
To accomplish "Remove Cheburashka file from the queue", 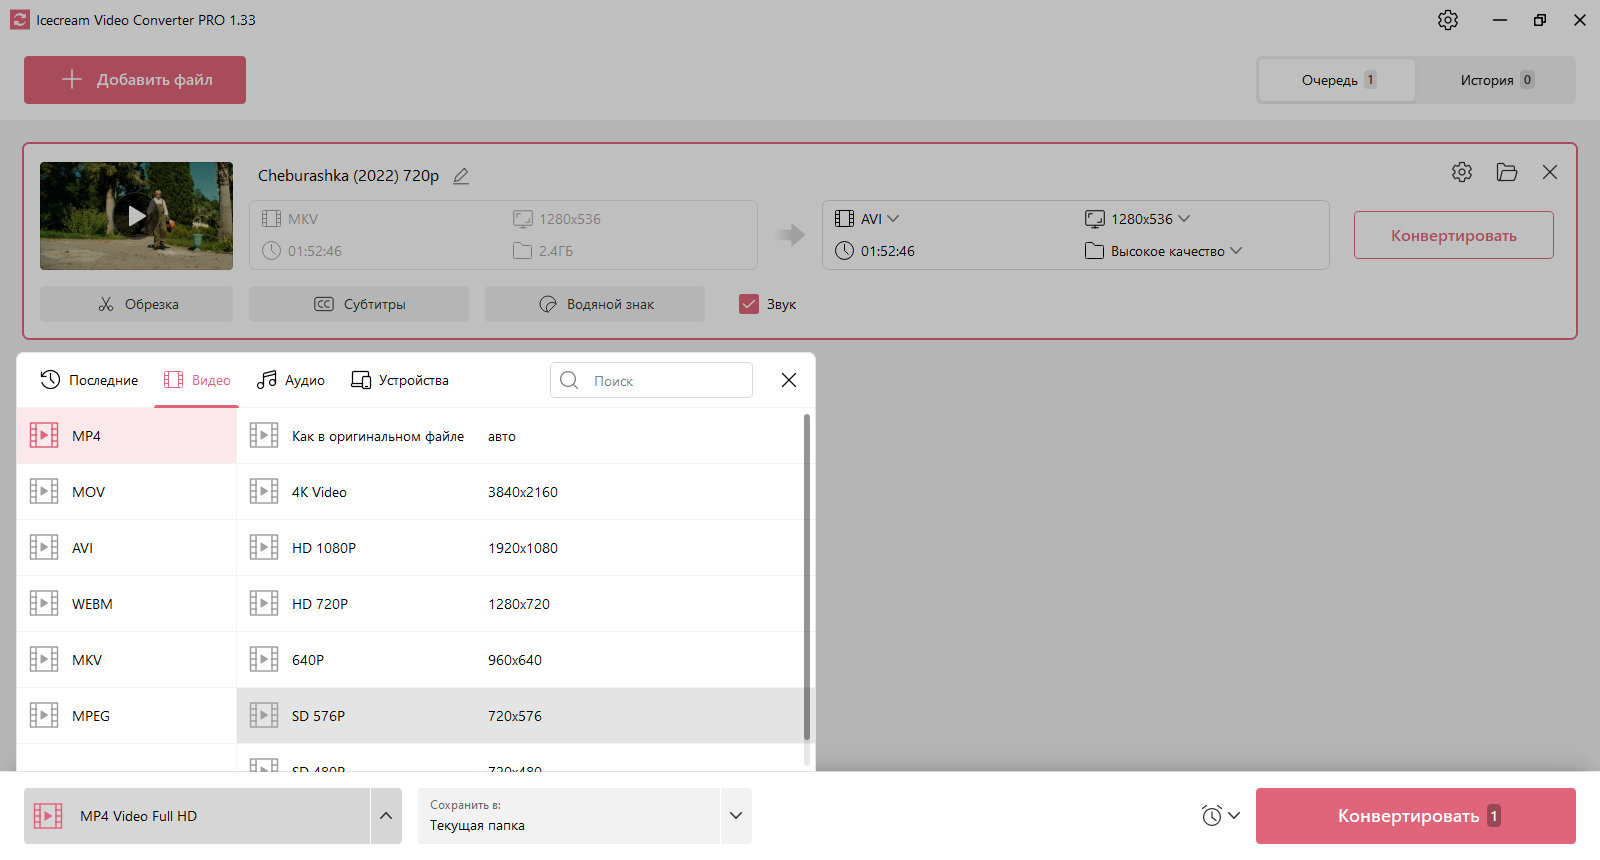I will [x=1550, y=172].
